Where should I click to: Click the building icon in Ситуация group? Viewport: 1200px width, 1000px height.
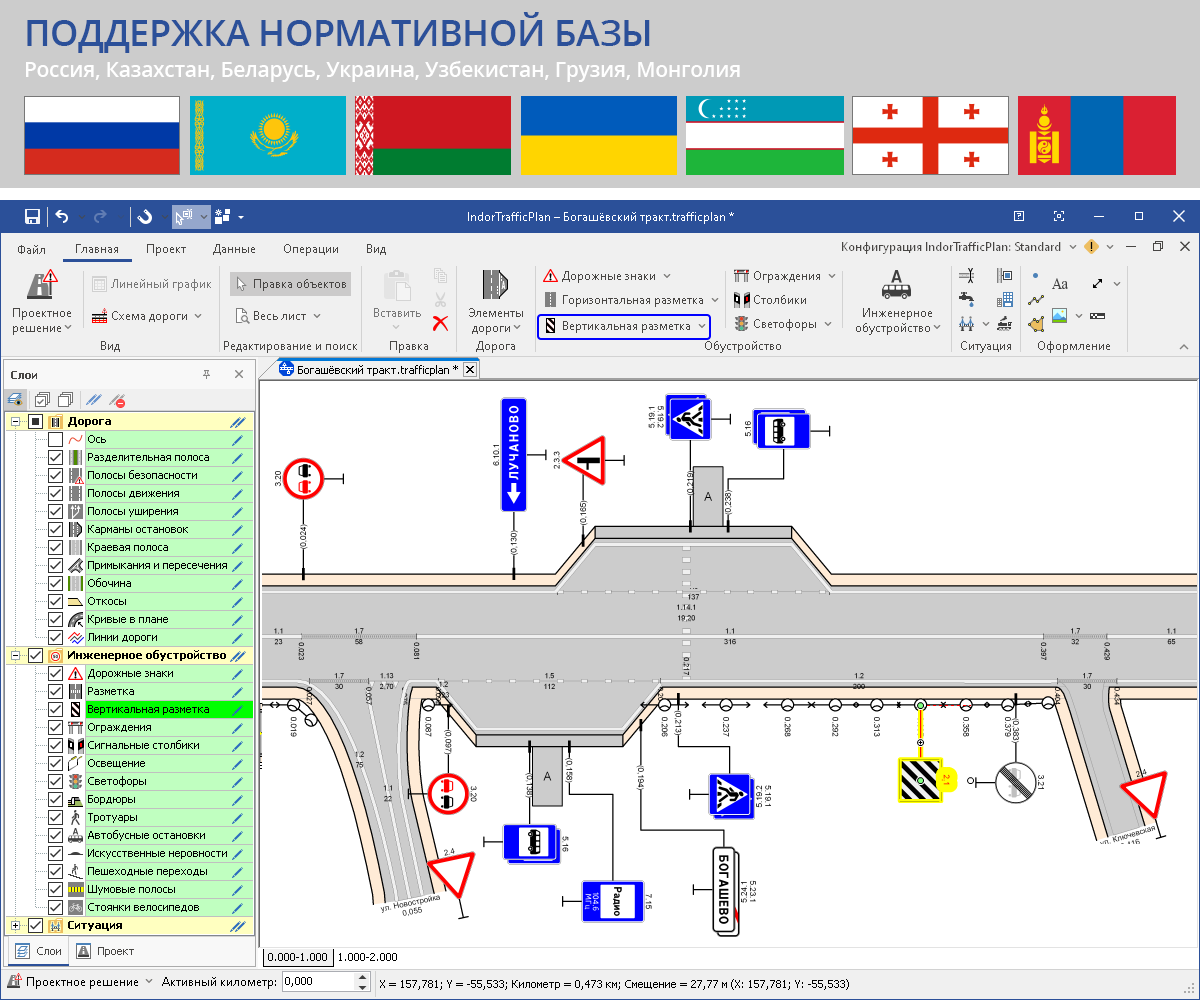1004,299
